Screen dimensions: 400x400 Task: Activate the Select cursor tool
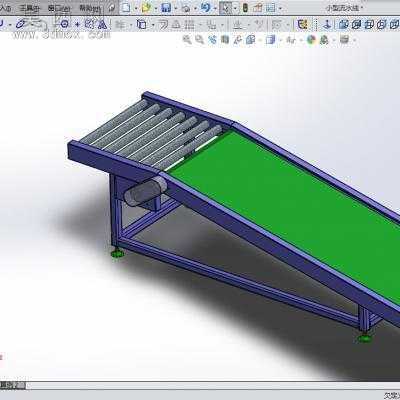226,8
